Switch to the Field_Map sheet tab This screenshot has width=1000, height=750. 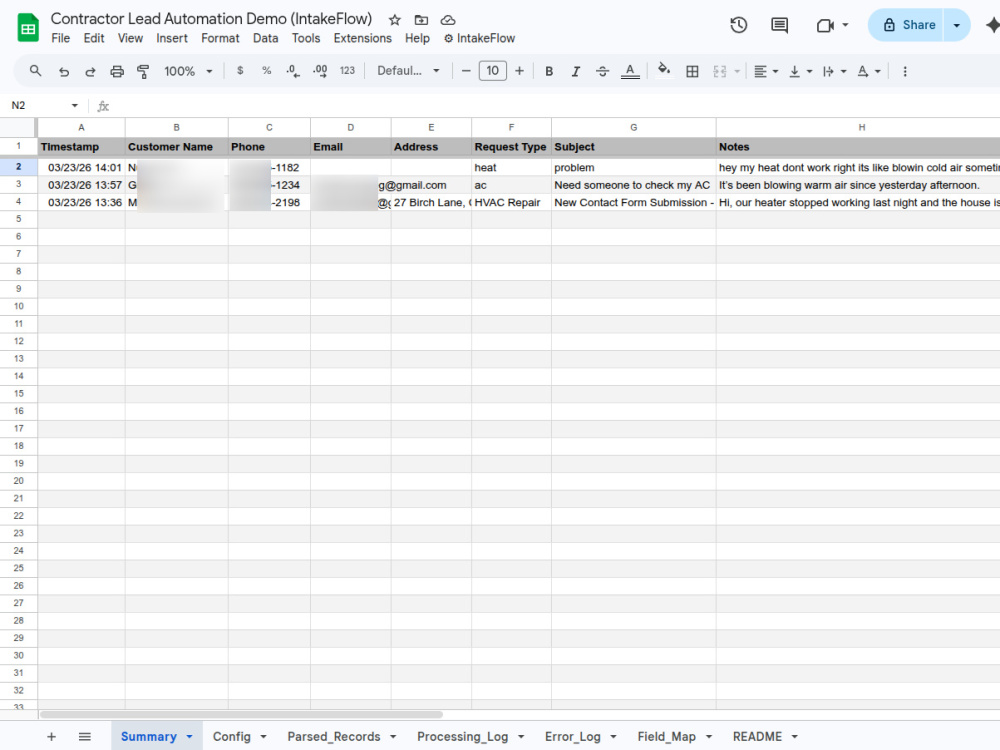pos(666,737)
